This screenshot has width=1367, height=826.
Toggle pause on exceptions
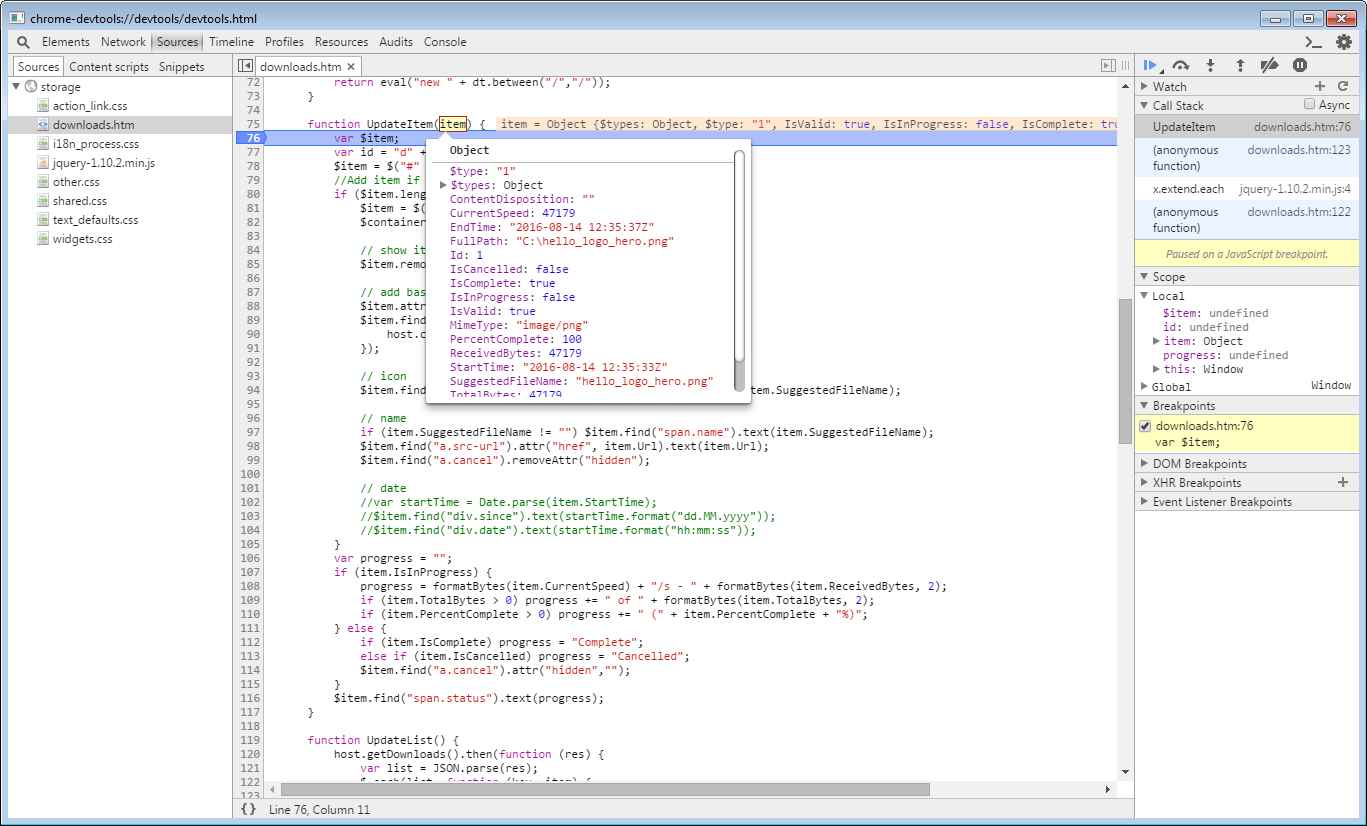pyautogui.click(x=1299, y=65)
